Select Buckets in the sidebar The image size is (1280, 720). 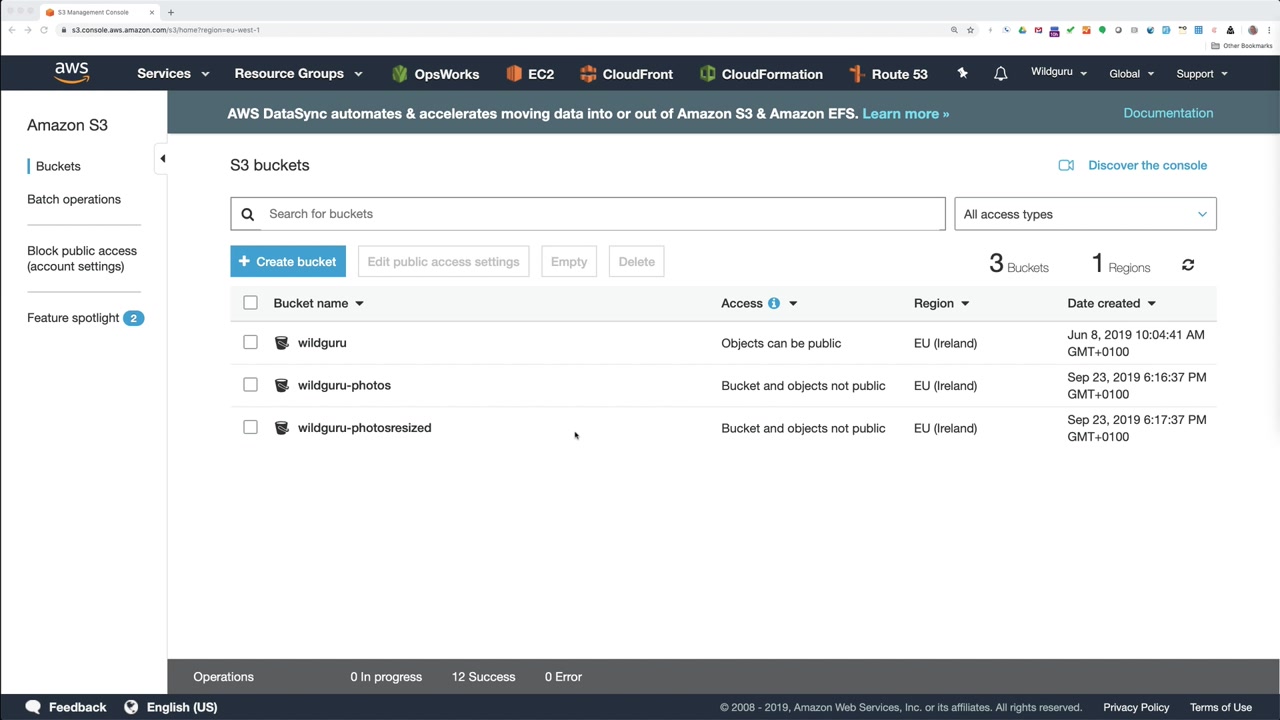[x=58, y=166]
